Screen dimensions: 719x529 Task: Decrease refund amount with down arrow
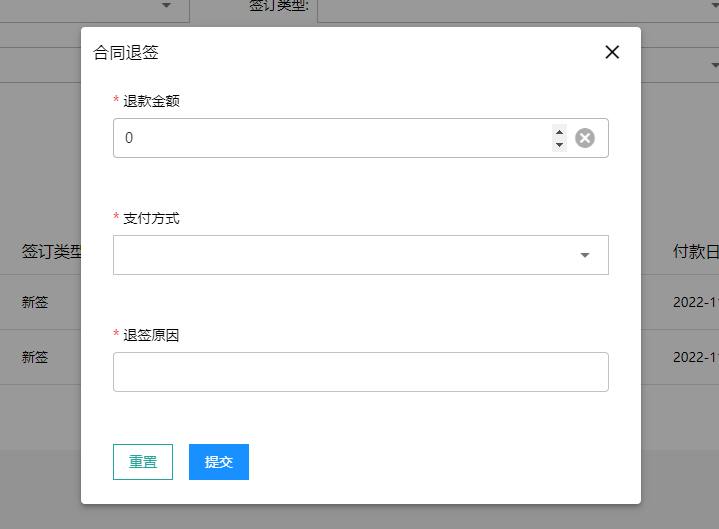tap(559, 145)
